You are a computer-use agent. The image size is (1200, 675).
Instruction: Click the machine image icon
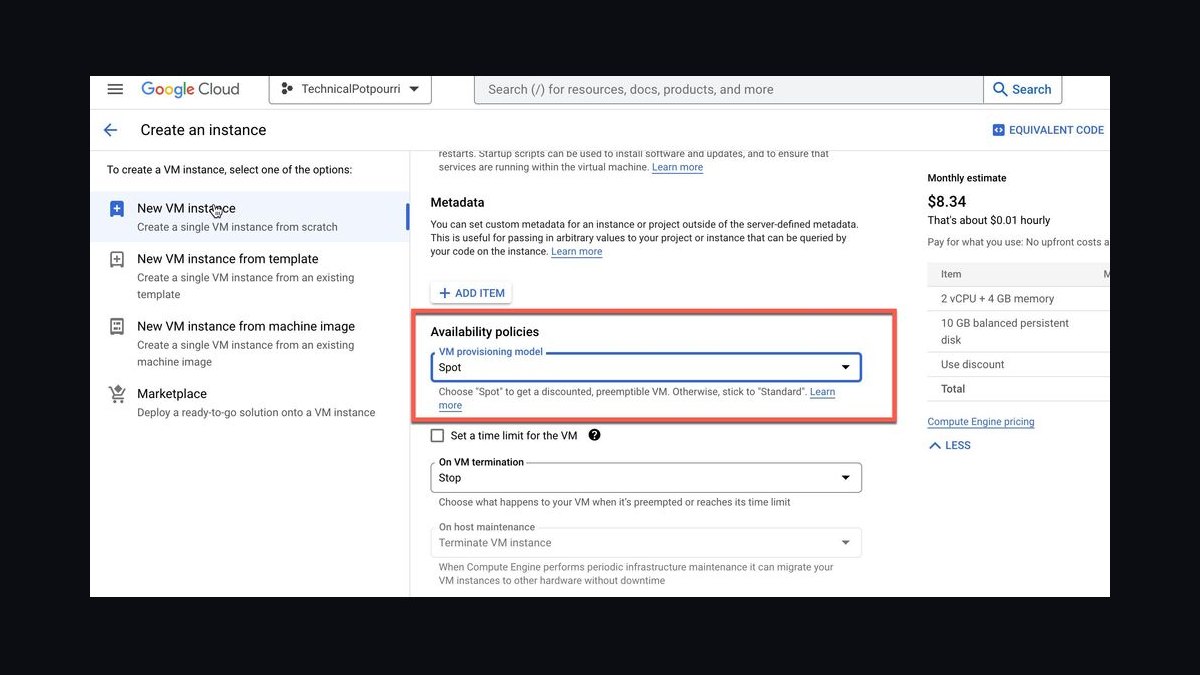point(117,327)
